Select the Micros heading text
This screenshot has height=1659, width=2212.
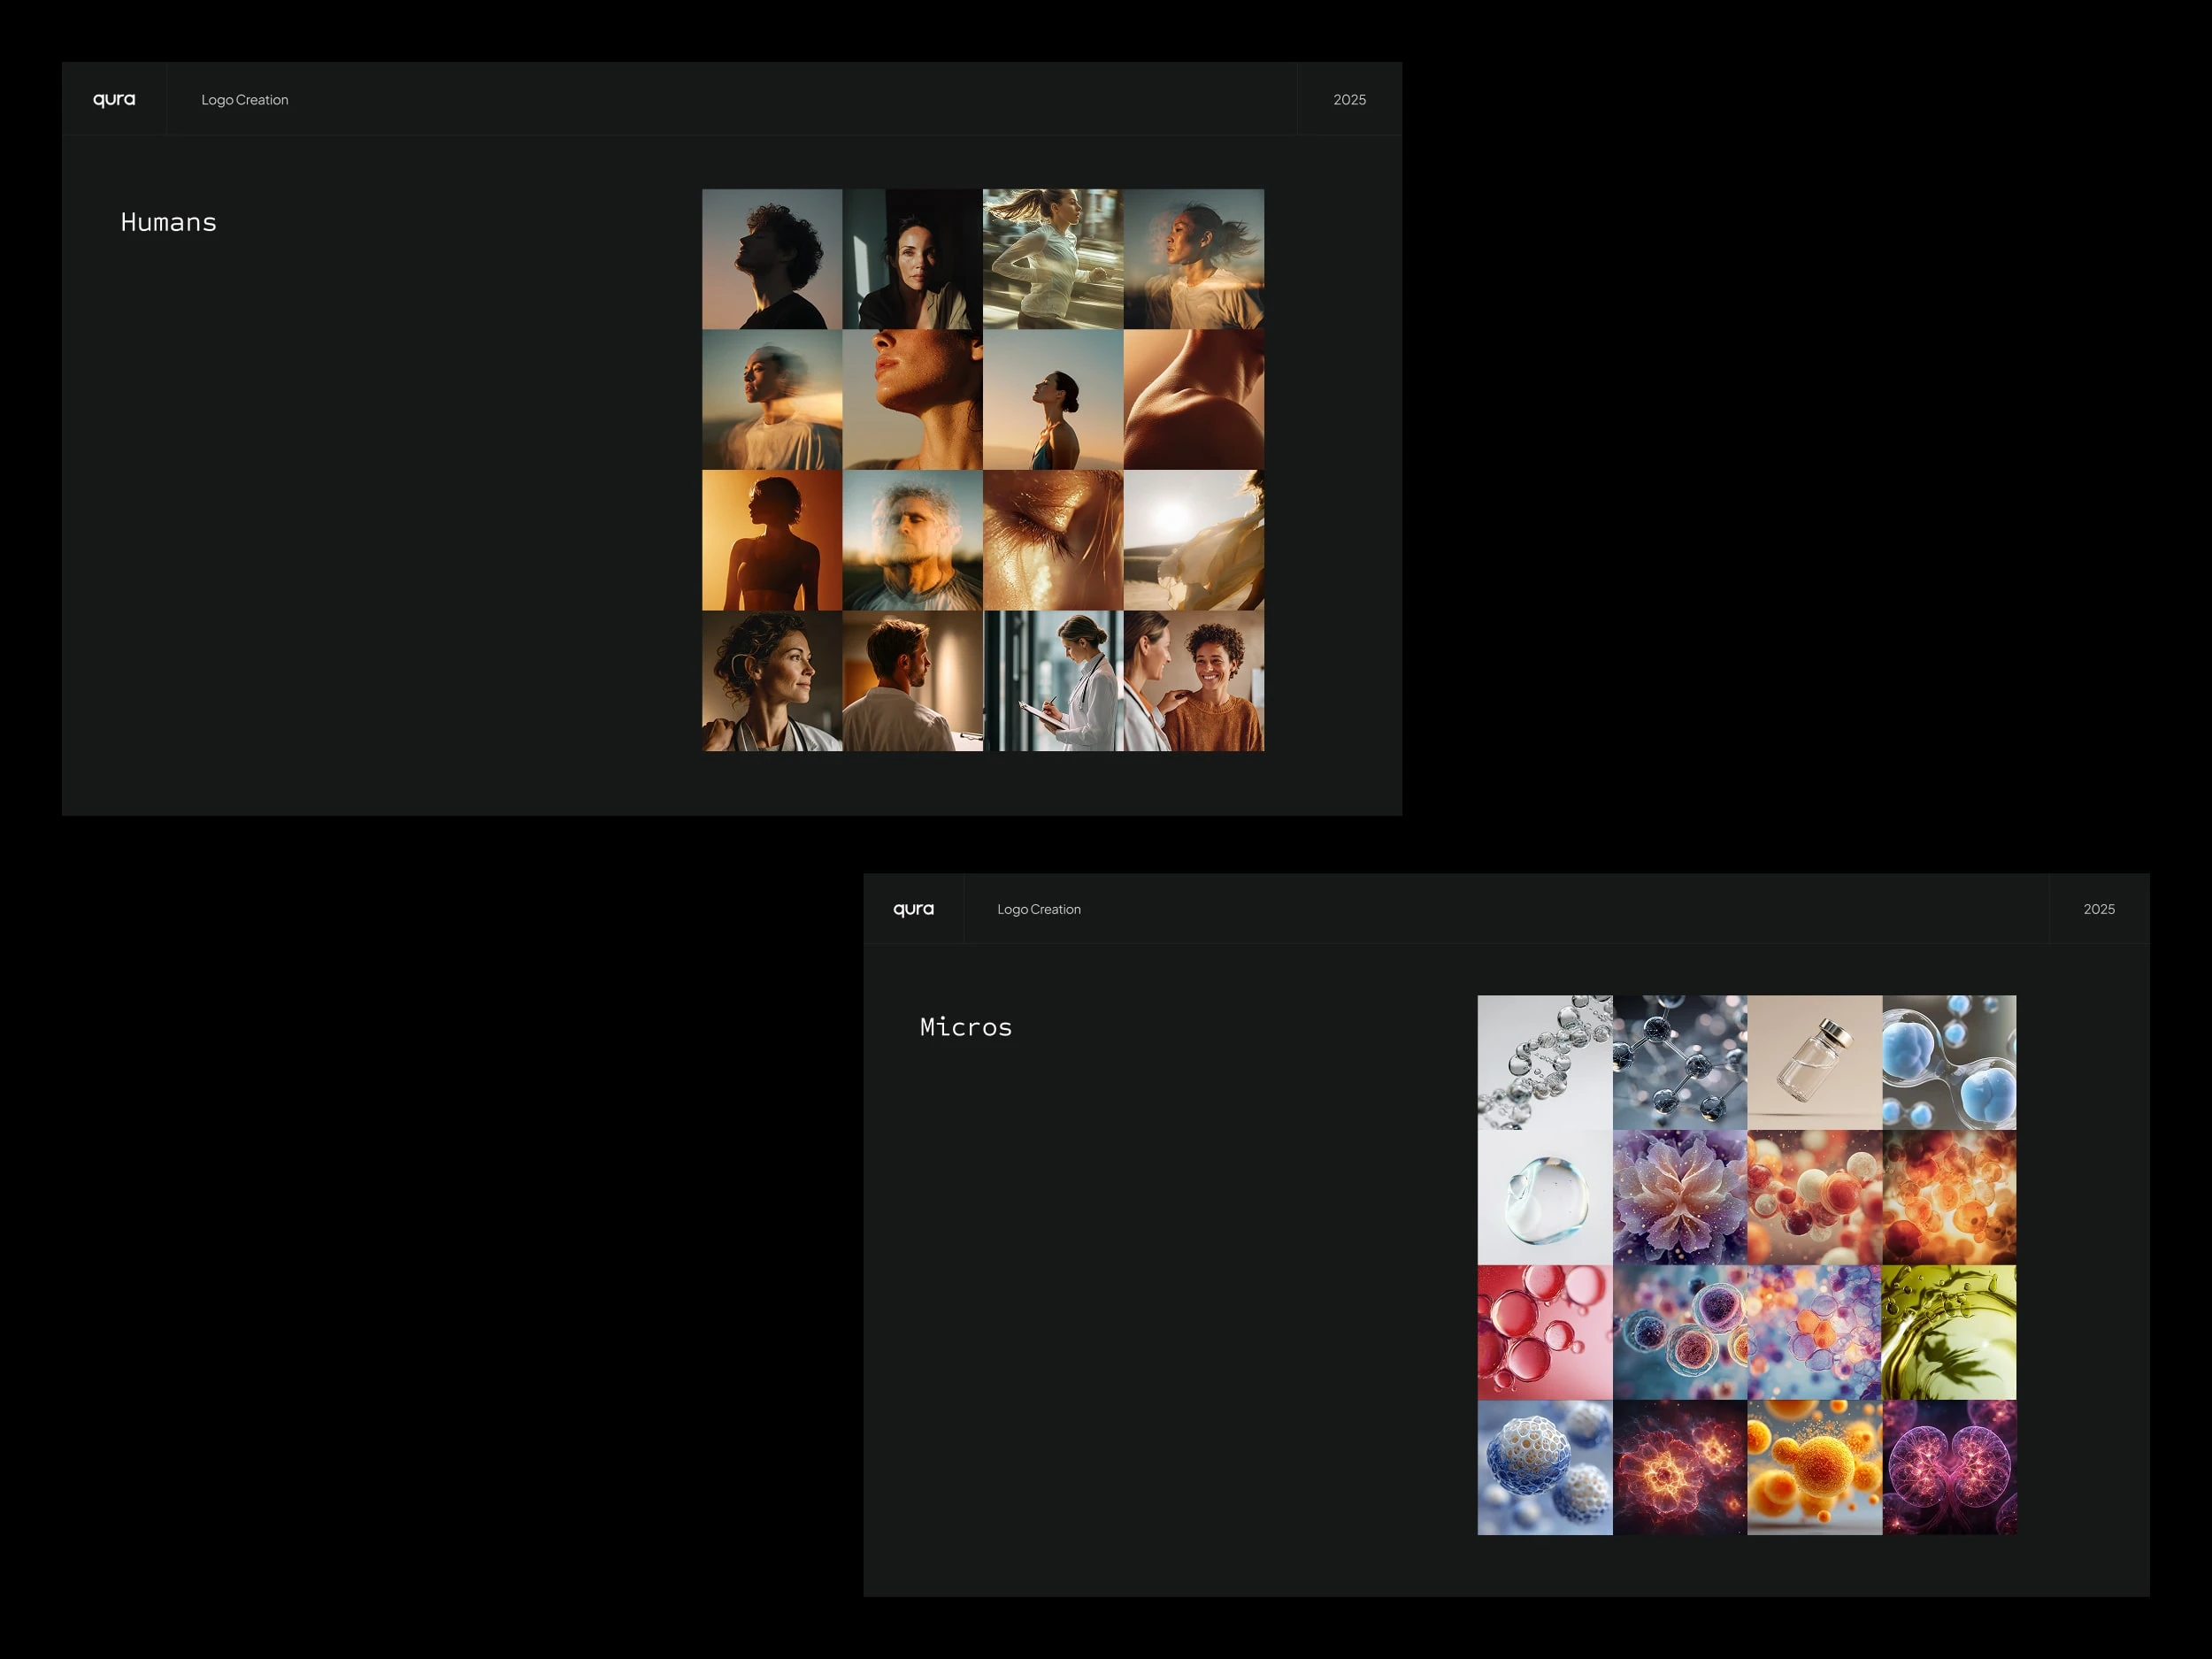click(965, 1027)
